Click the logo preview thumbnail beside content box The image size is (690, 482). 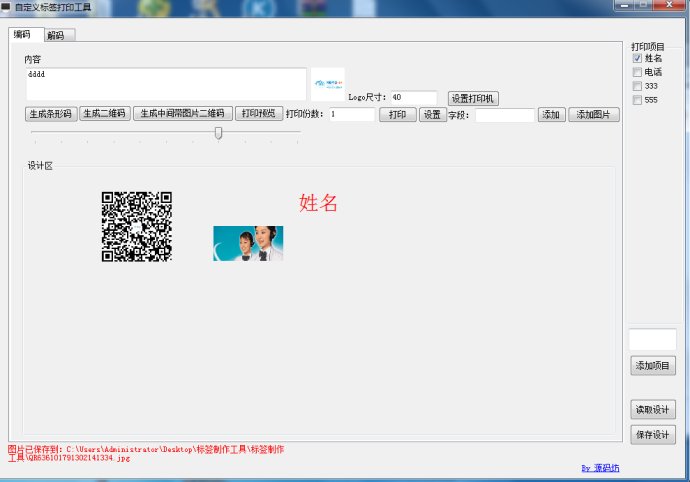(327, 84)
